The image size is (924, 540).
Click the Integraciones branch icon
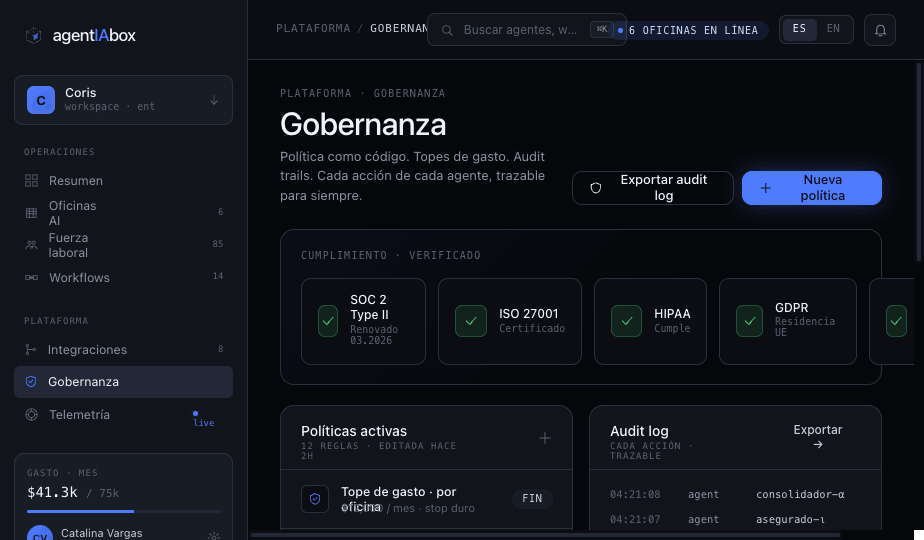coord(31,350)
